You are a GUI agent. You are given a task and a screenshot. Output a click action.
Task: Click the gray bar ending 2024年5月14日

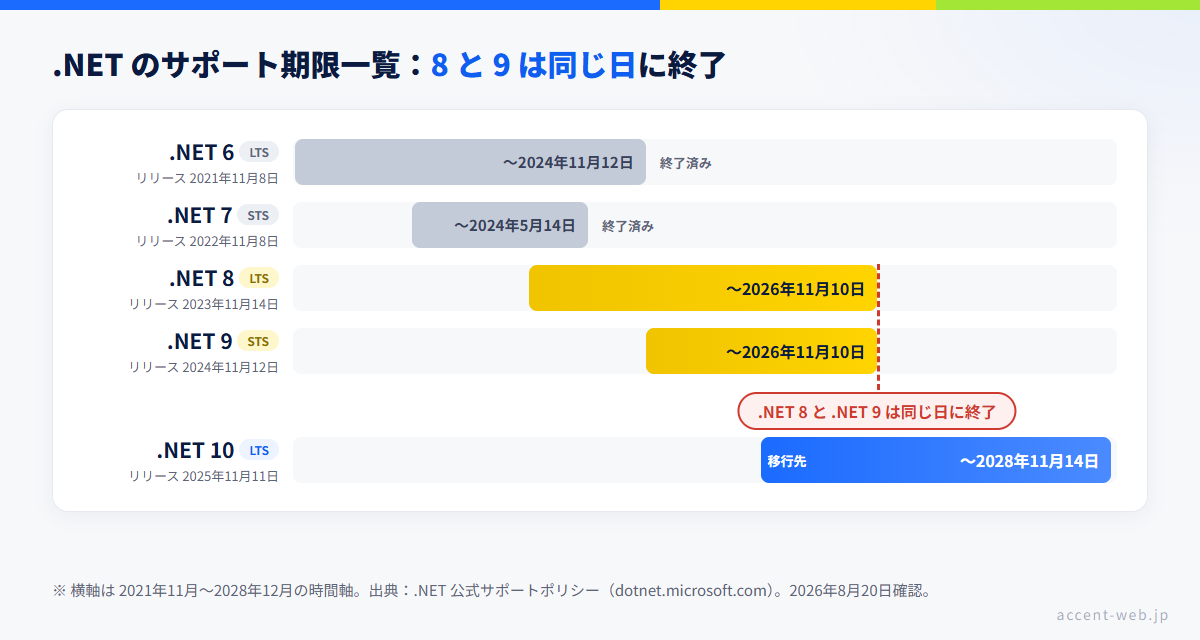coord(500,225)
